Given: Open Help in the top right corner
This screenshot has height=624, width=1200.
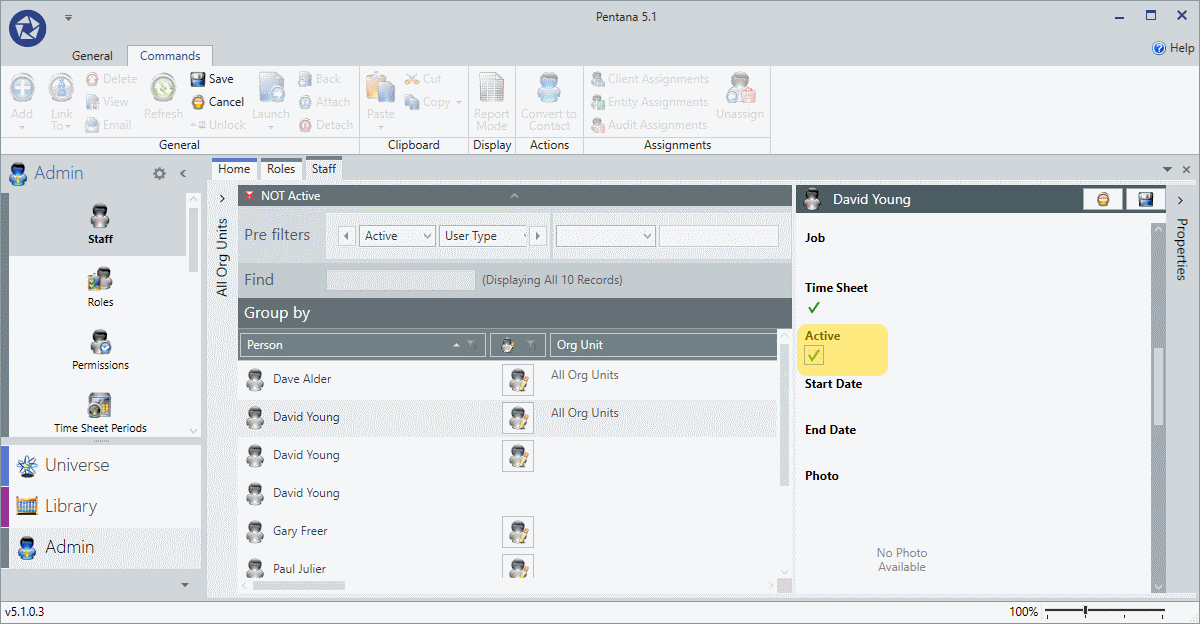Looking at the screenshot, I should tap(1173, 48).
